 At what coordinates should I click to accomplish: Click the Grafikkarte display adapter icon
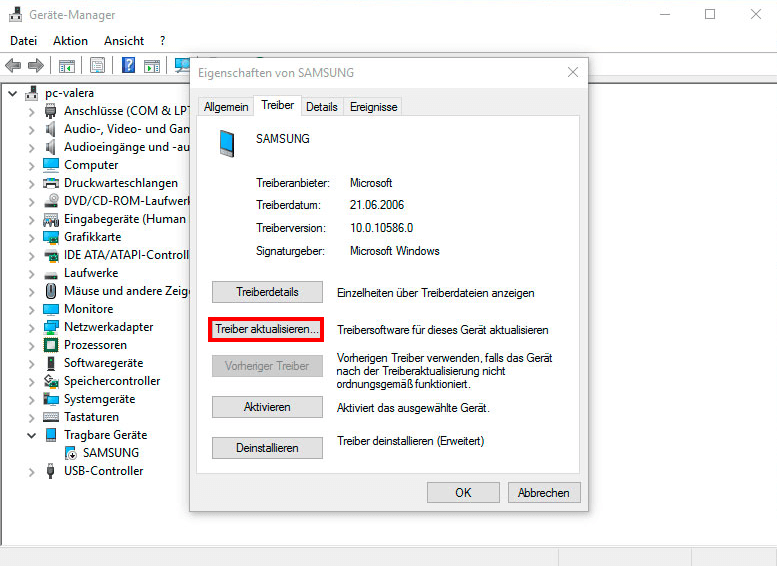(51, 237)
